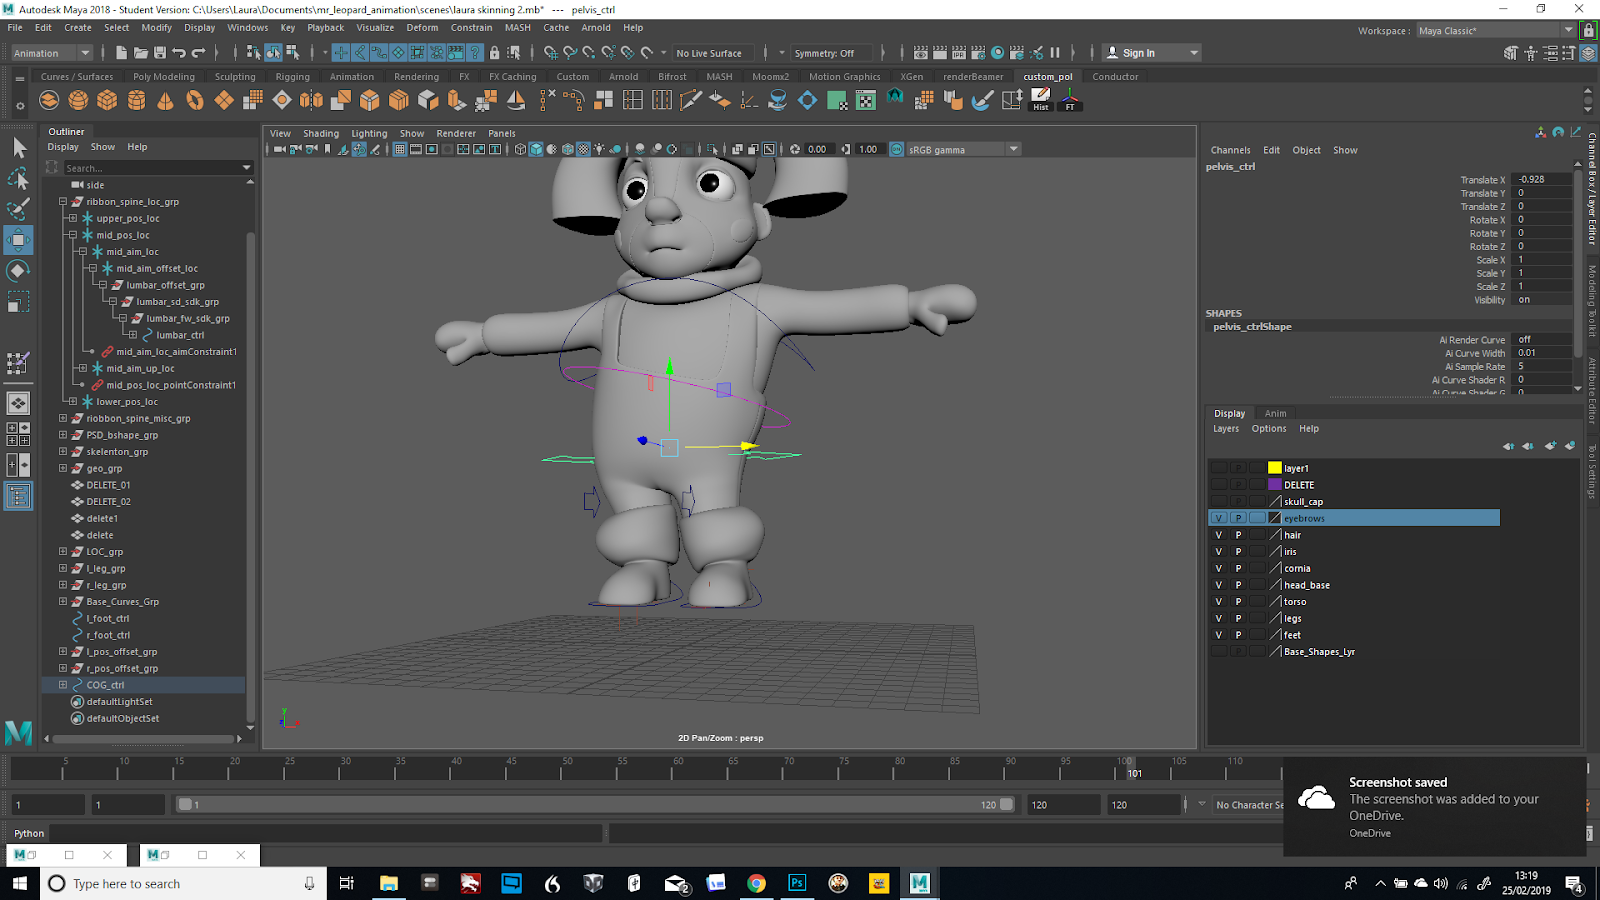Activate the Paint Selection tool
This screenshot has height=900, width=1600.
[18, 209]
